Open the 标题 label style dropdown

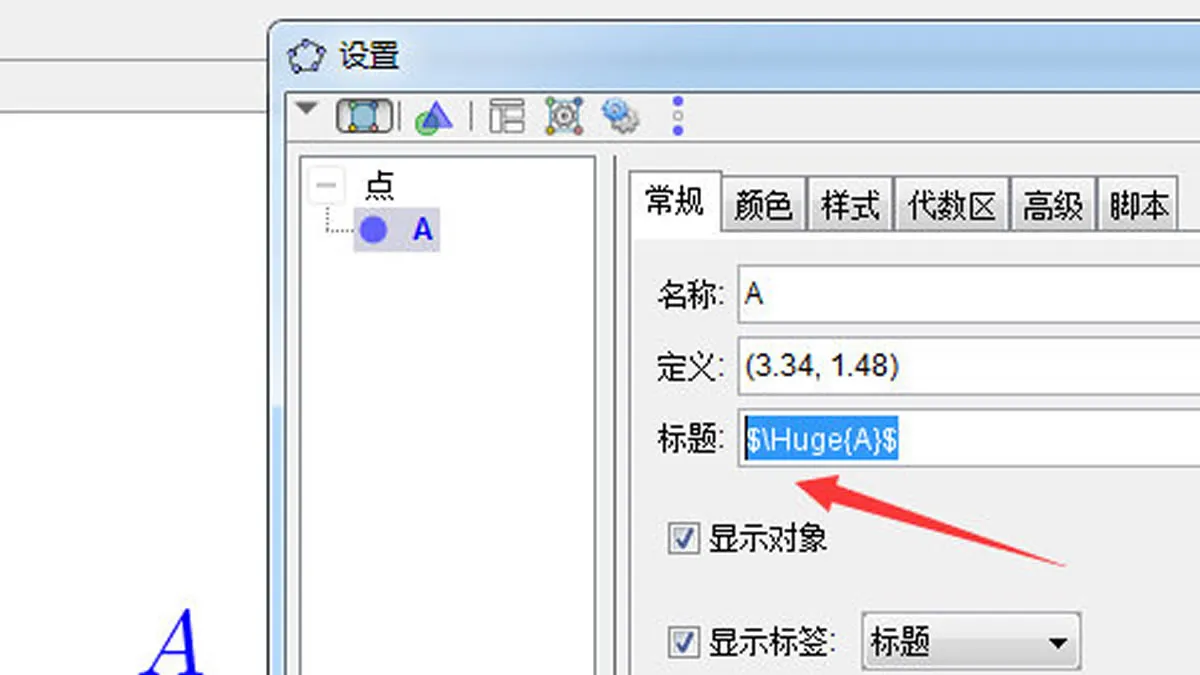coord(970,641)
